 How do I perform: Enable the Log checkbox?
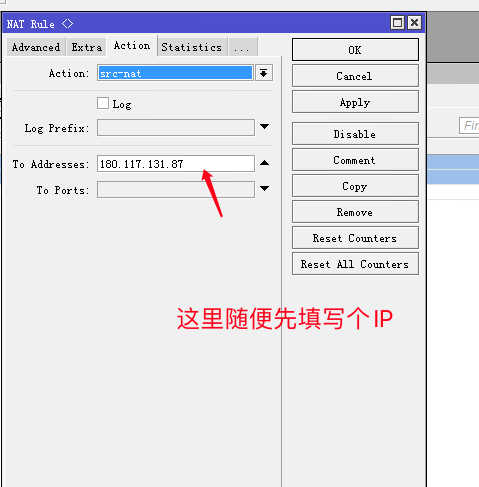103,103
